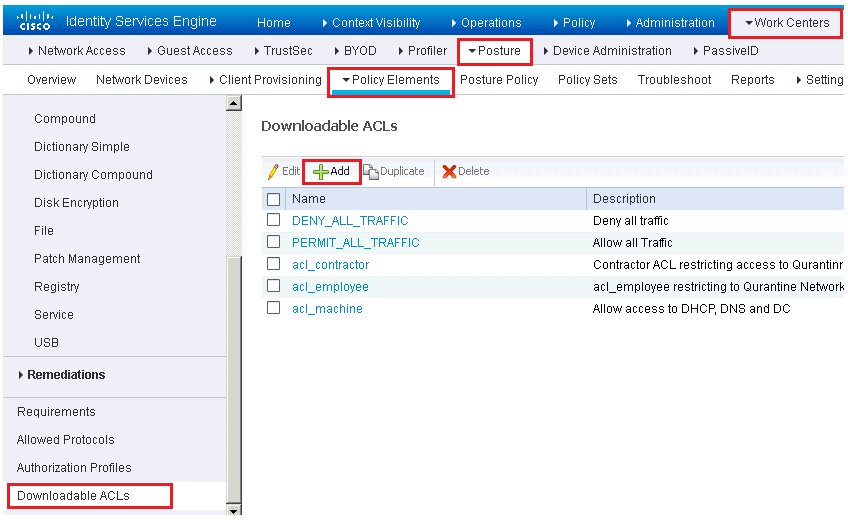Check the DENY_ALL_TRAFFIC row checkbox
848x523 pixels.
click(x=274, y=220)
